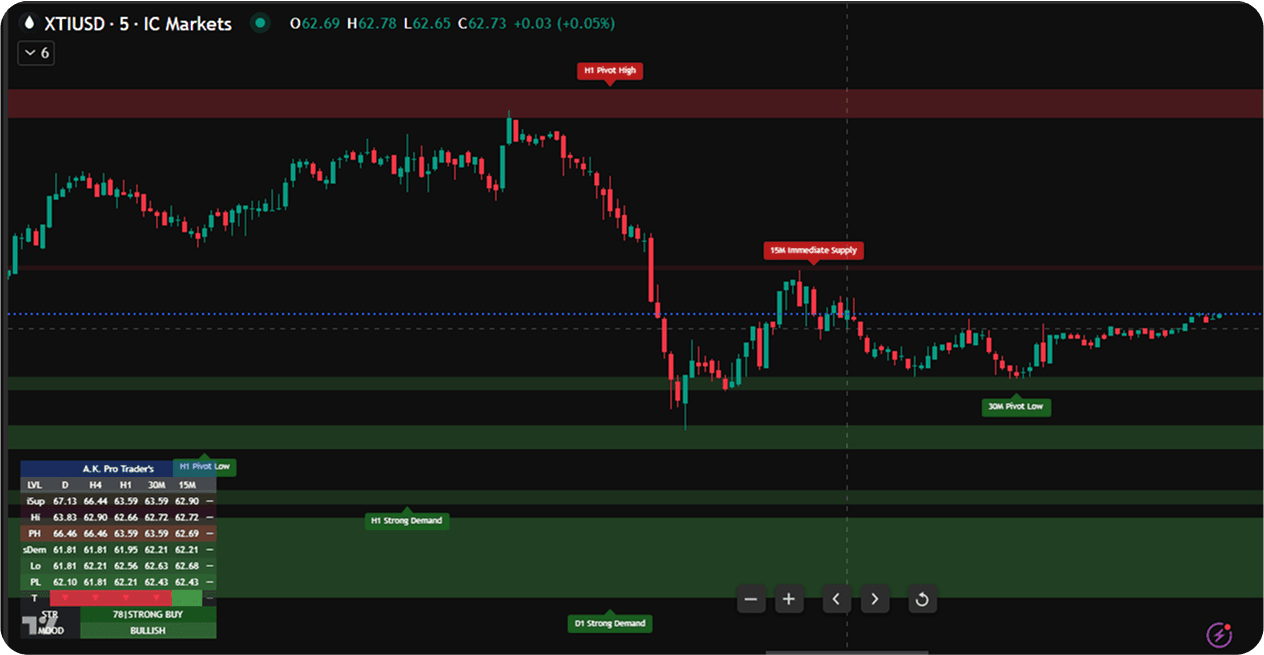Open the XTIUSD symbol title
Image resolution: width=1264 pixels, height=655 pixels.
click(138, 23)
